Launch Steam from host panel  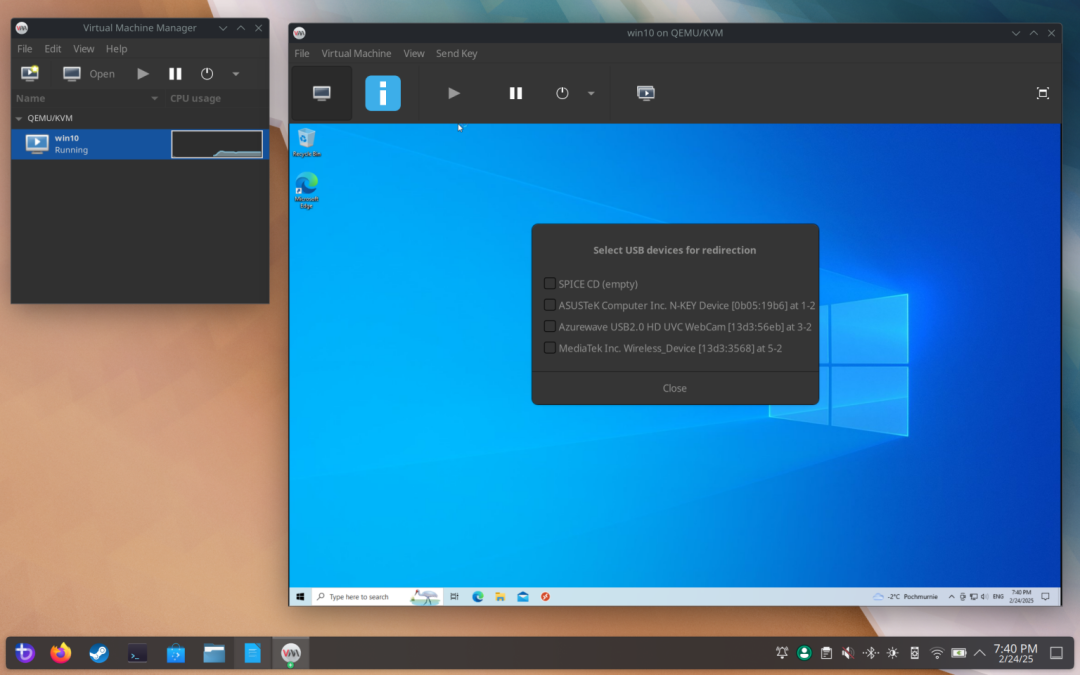click(98, 652)
